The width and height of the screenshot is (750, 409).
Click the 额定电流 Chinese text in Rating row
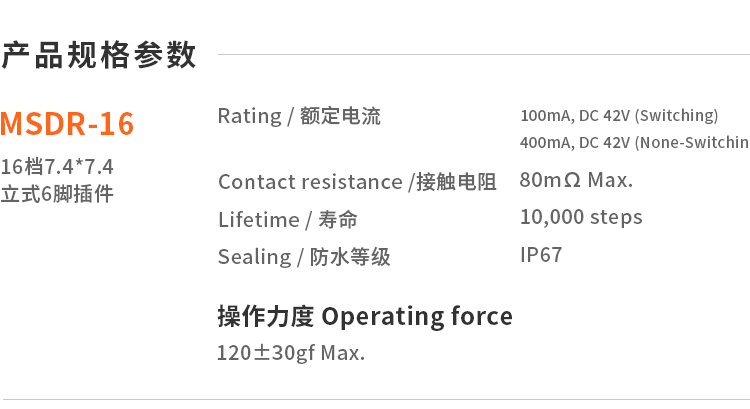[341, 116]
